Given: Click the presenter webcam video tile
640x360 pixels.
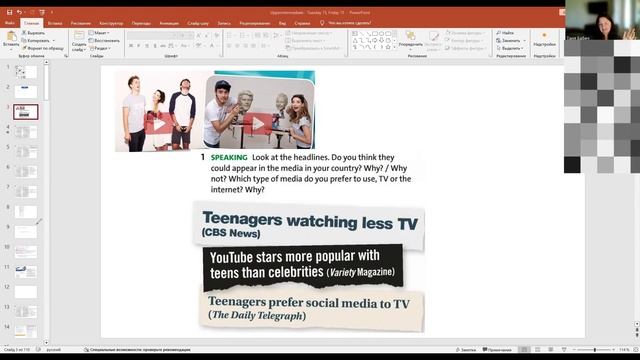Looking at the screenshot, I should 602,20.
